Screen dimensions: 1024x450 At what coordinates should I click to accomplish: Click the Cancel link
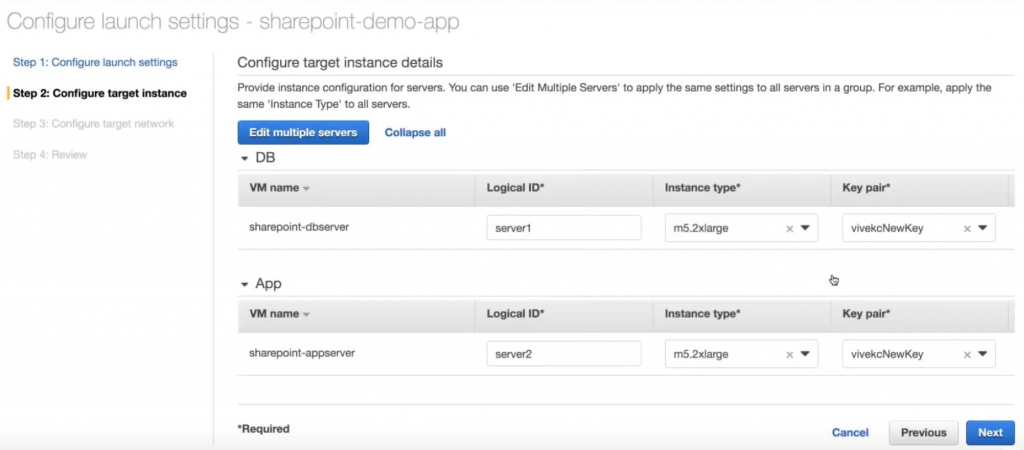point(850,432)
